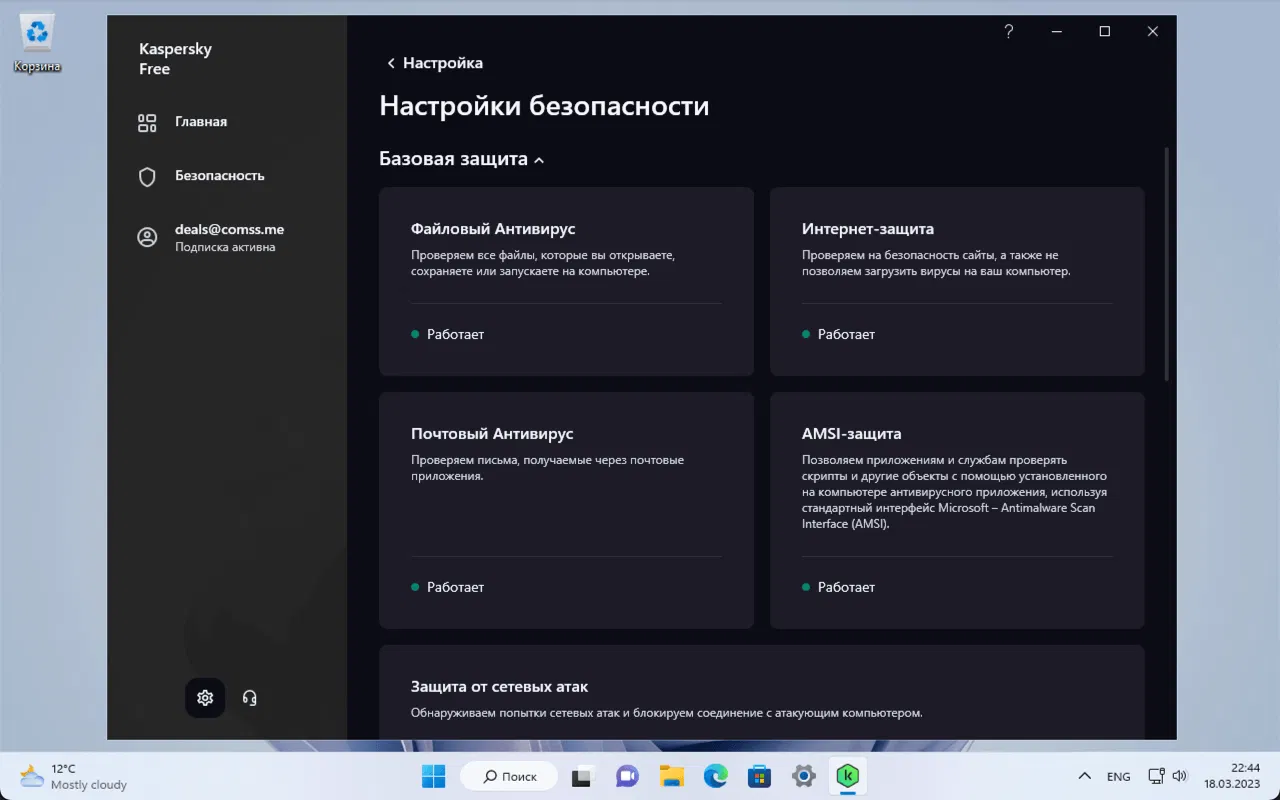Screen dimensions: 1280x800
Task: Go to Безопасность in the sidebar
Action: pos(201,176)
